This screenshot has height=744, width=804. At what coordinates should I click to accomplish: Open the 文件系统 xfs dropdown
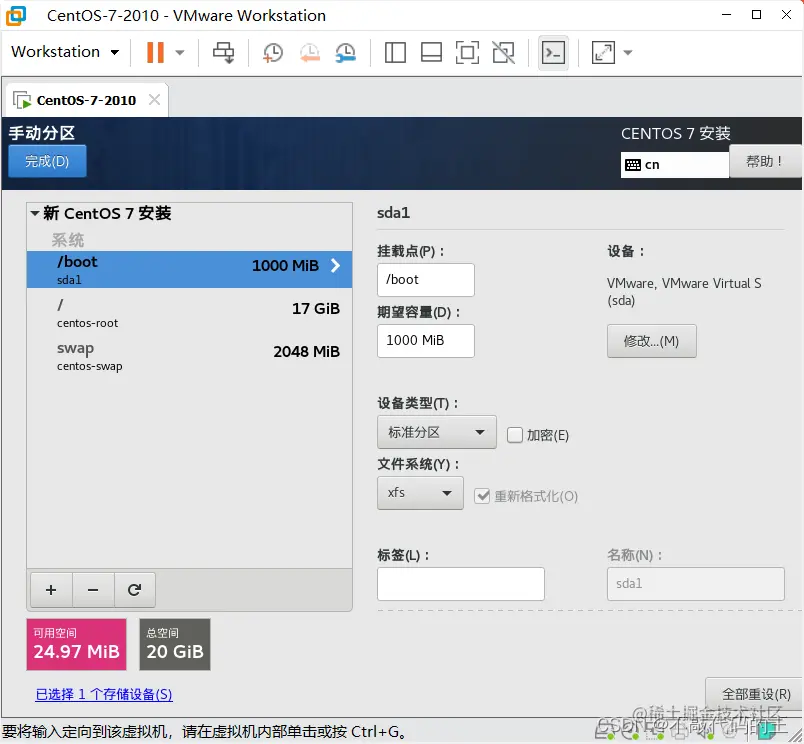pos(420,493)
